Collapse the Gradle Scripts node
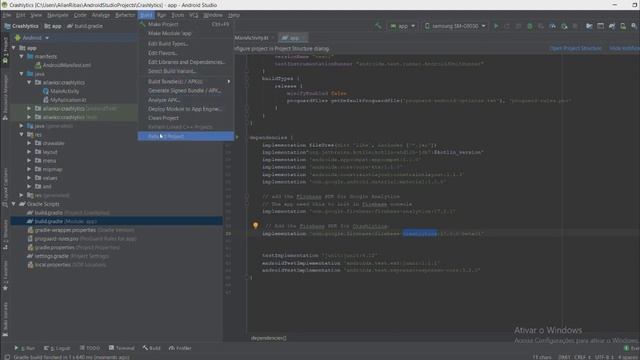Image resolution: width=640 pixels, height=360 pixels. click(x=14, y=204)
